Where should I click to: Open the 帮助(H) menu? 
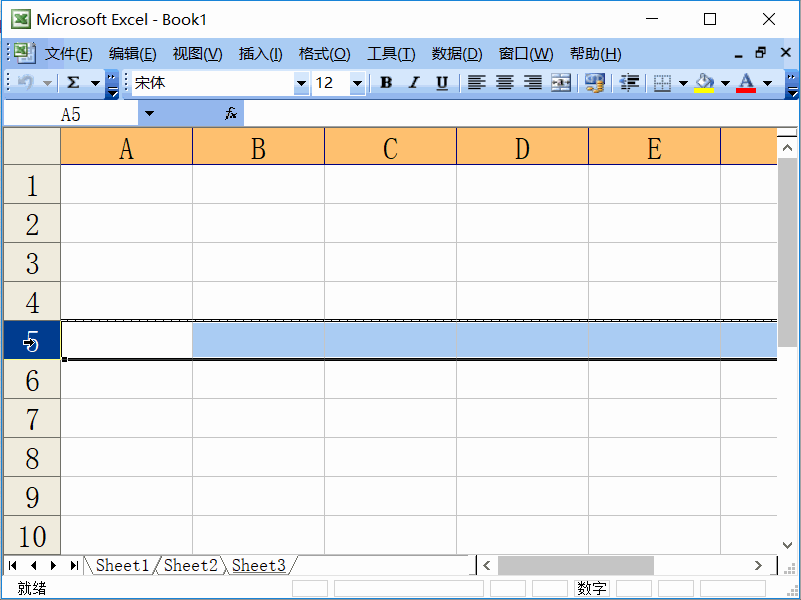pos(596,54)
